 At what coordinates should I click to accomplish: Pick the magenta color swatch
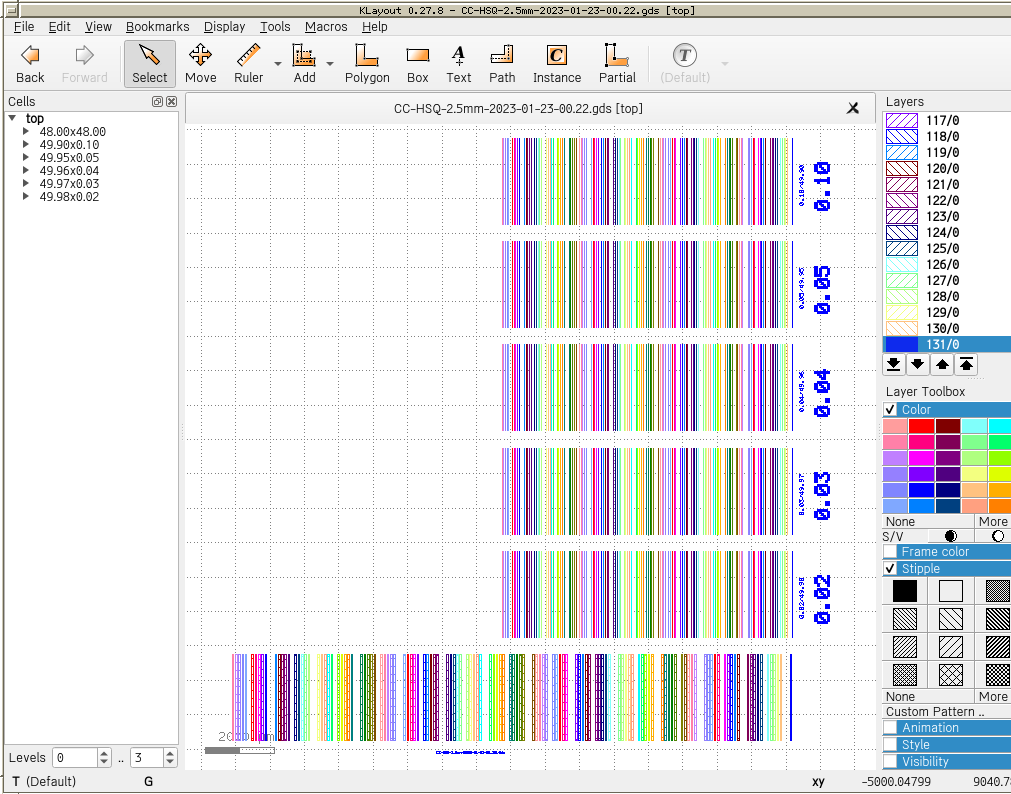point(921,458)
